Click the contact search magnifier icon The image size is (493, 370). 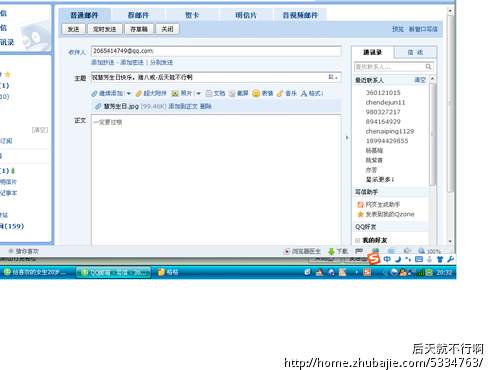coord(428,67)
